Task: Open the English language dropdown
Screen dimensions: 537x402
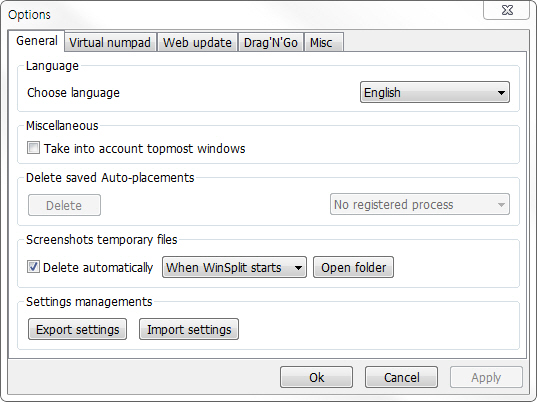Action: click(435, 92)
